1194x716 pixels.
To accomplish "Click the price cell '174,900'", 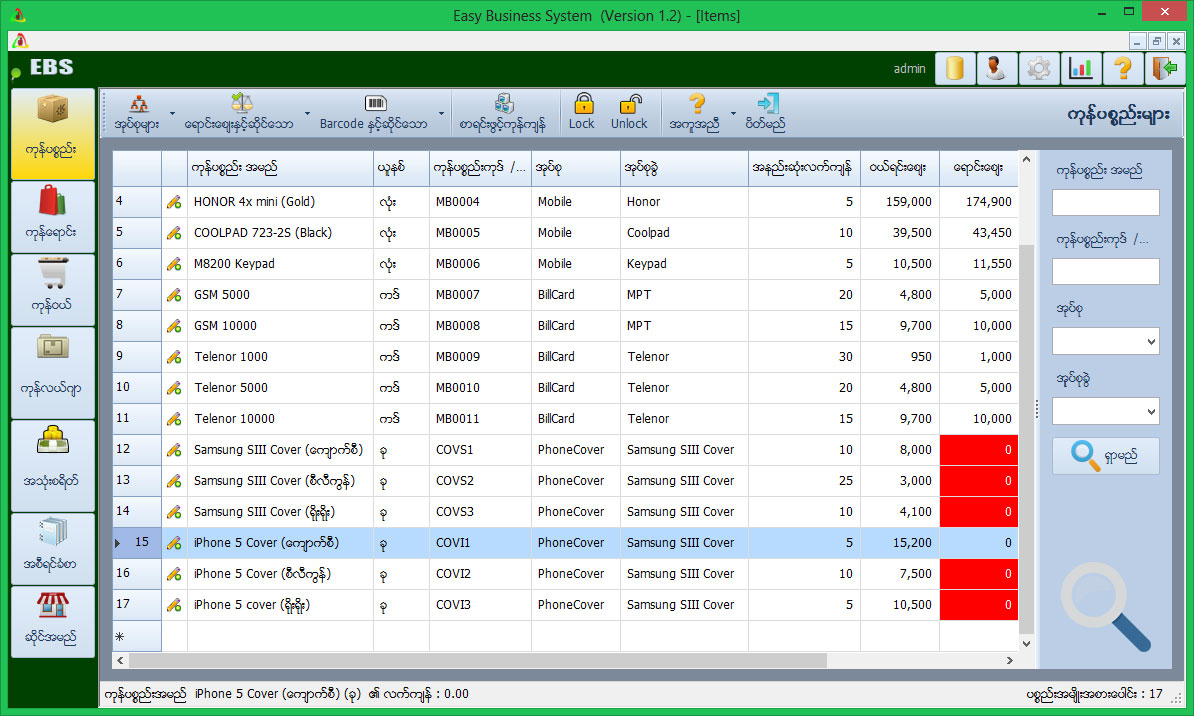I will tap(979, 202).
